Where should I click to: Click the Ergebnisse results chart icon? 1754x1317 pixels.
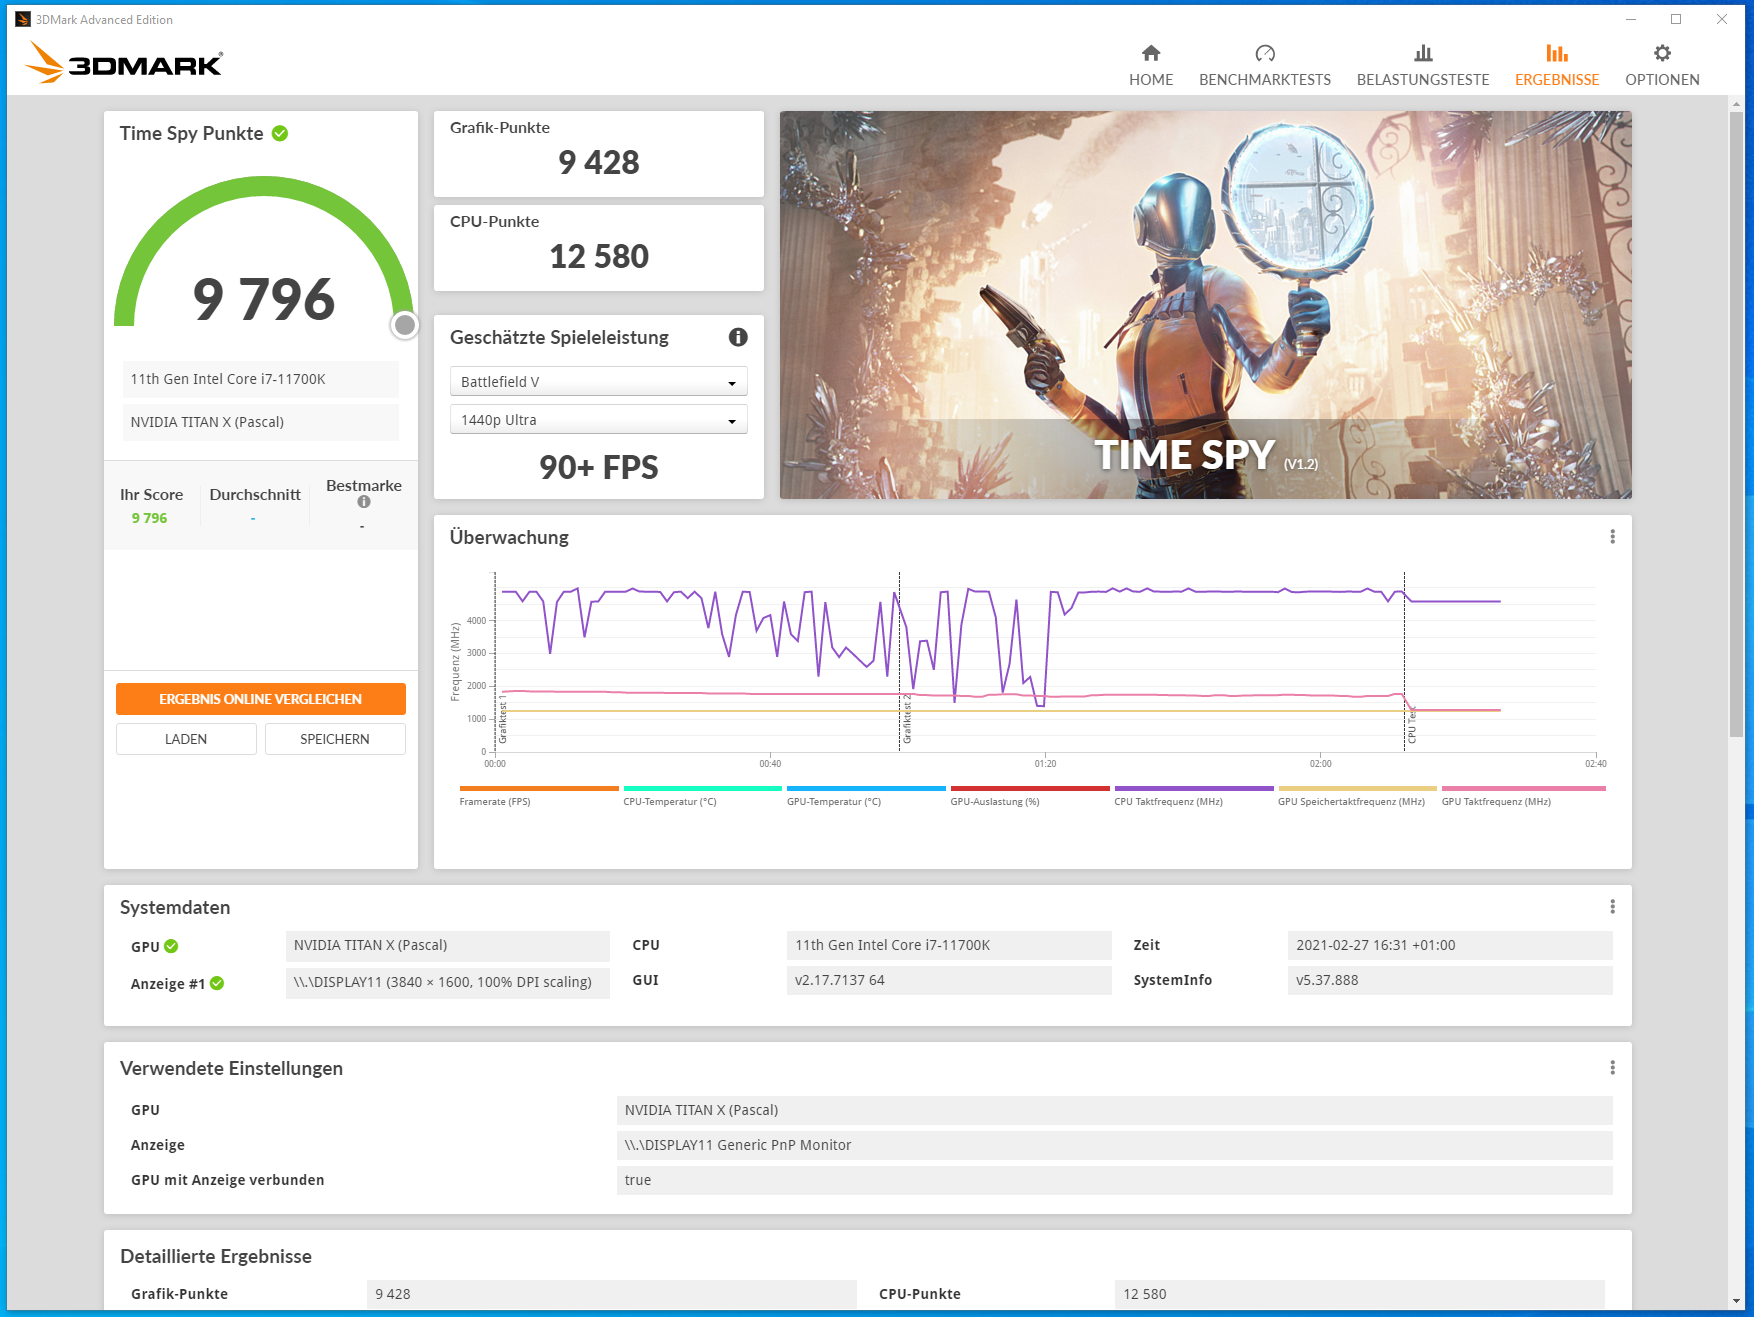[1557, 53]
